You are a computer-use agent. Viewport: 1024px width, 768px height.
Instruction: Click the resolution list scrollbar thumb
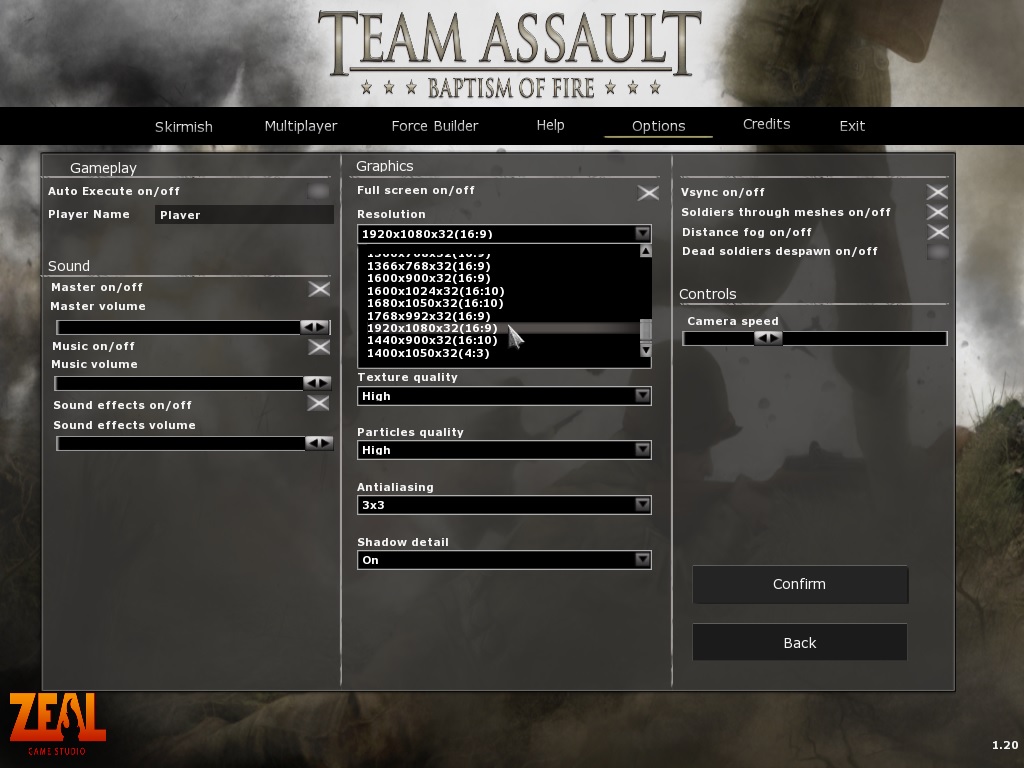click(x=645, y=330)
